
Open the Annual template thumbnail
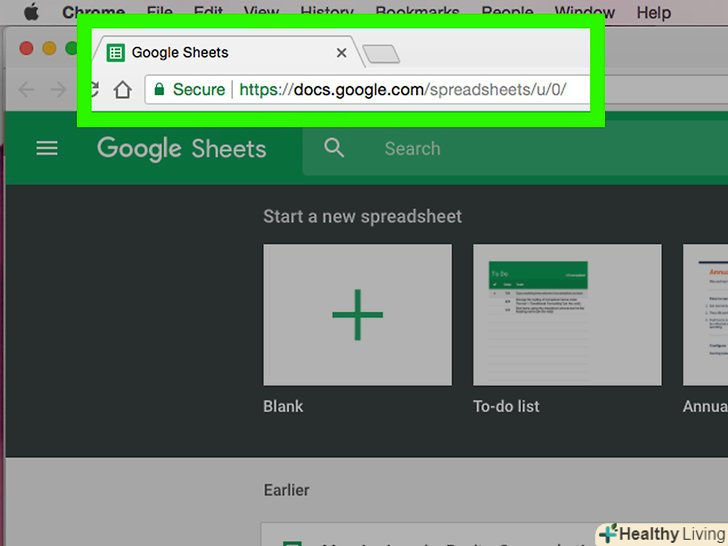[705, 315]
